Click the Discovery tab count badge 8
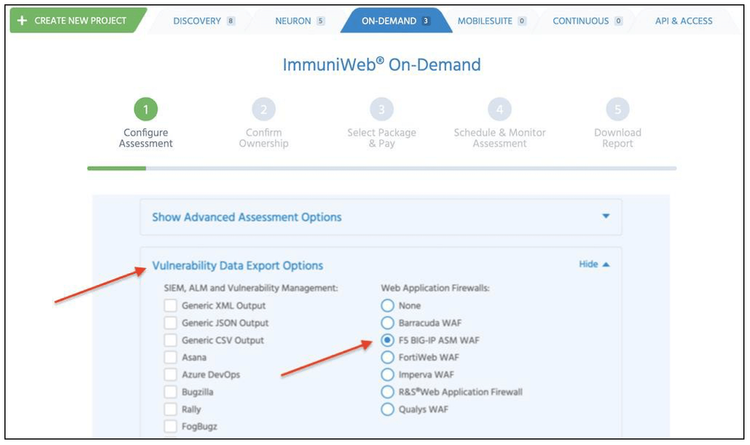The width and height of the screenshot is (750, 445). pyautogui.click(x=231, y=21)
